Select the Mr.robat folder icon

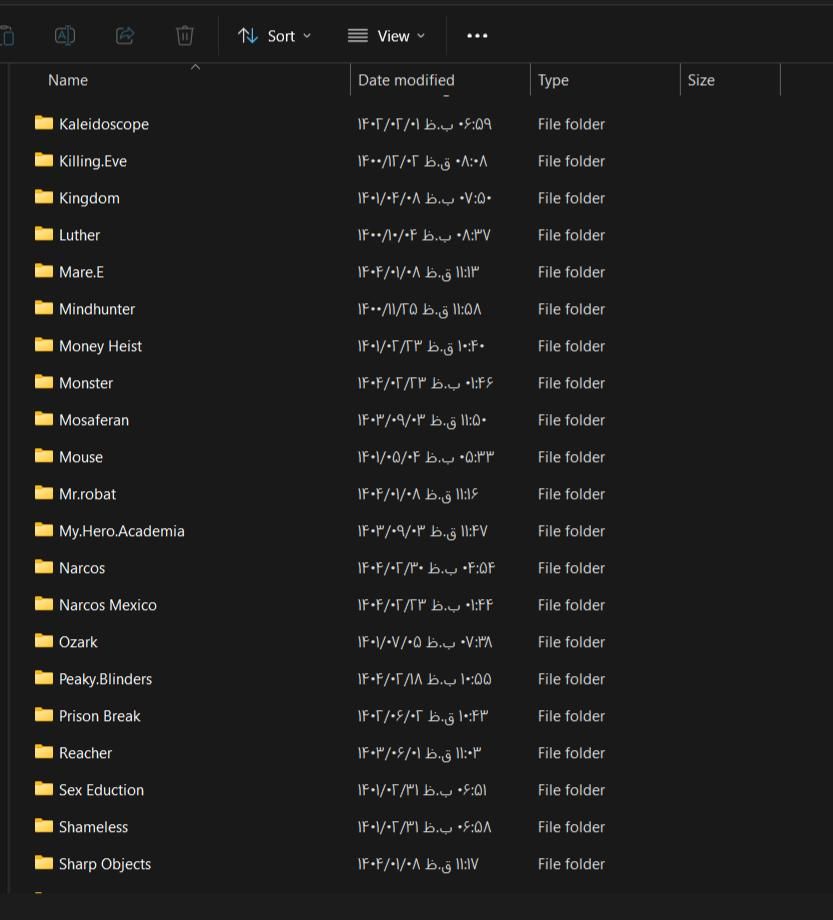(x=44, y=492)
